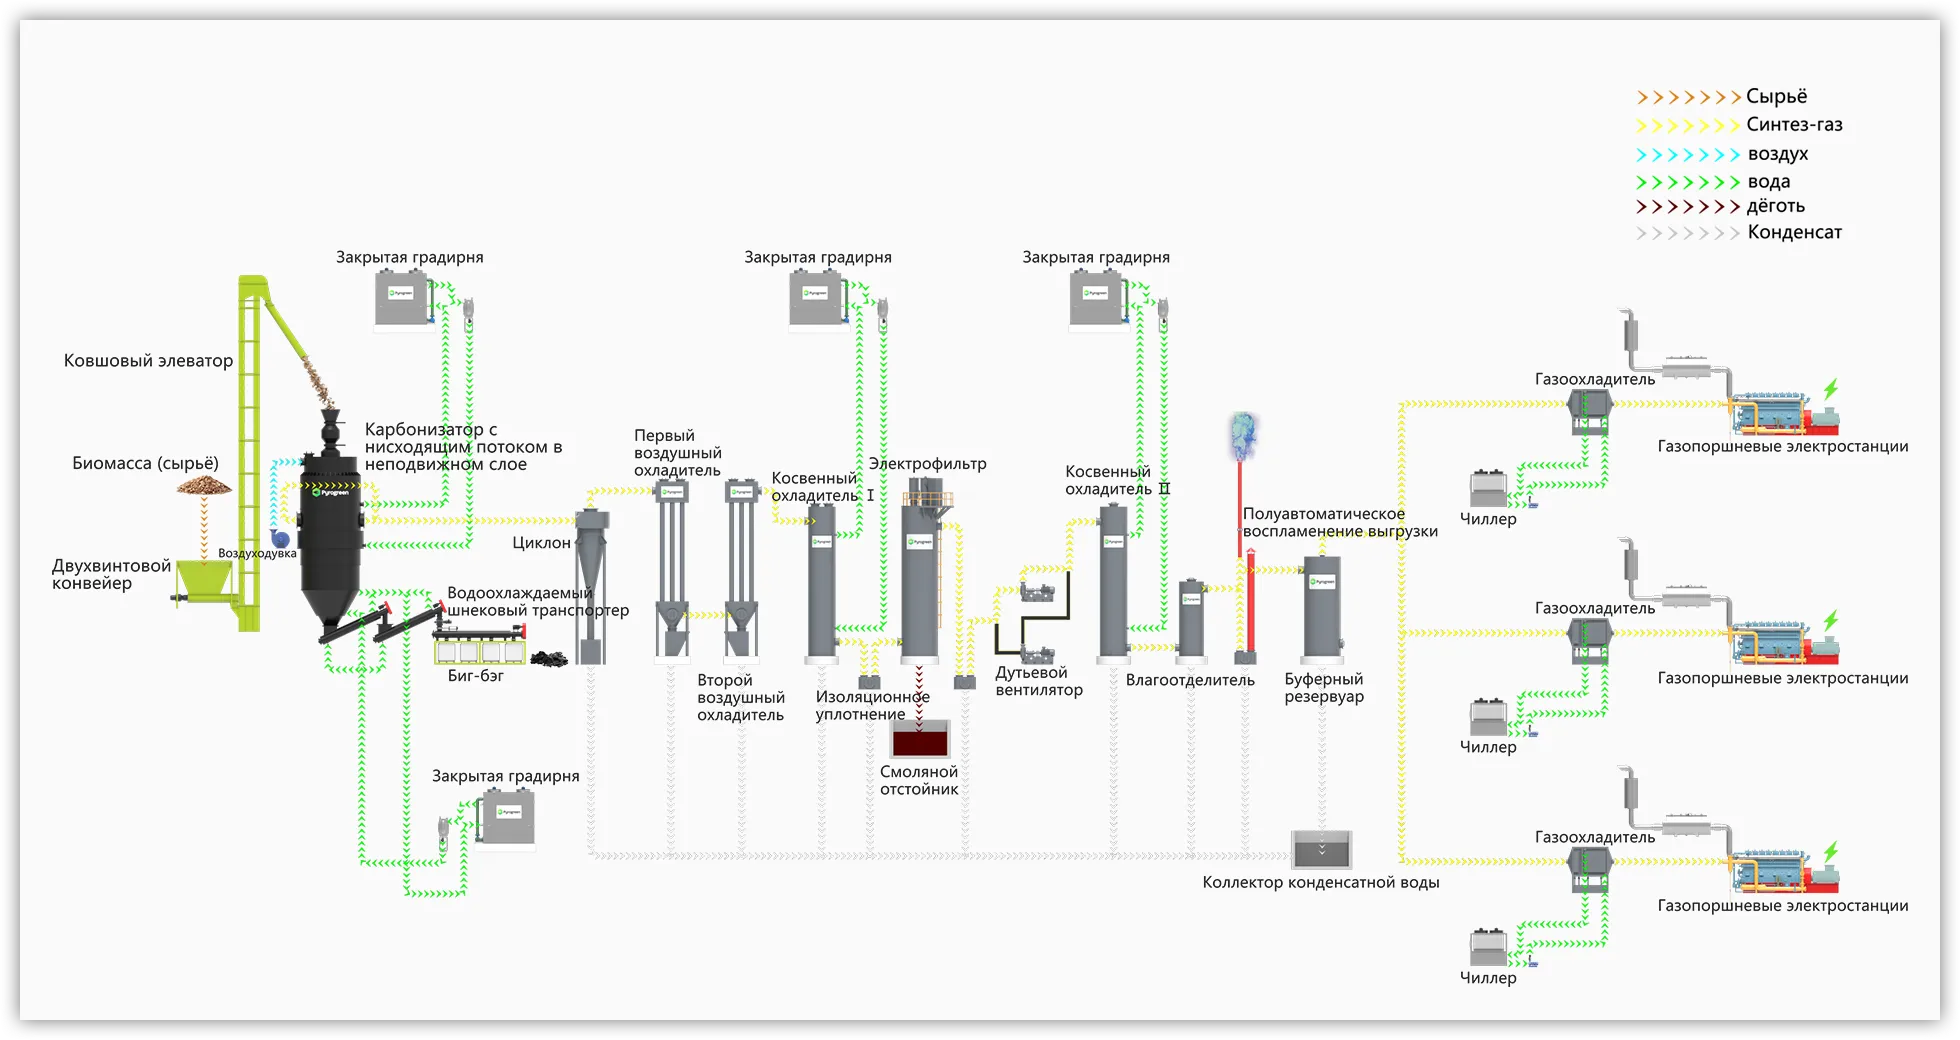The image size is (1960, 1040).
Task: Click the Коллектор конденсатной воды label
Action: click(x=1320, y=883)
